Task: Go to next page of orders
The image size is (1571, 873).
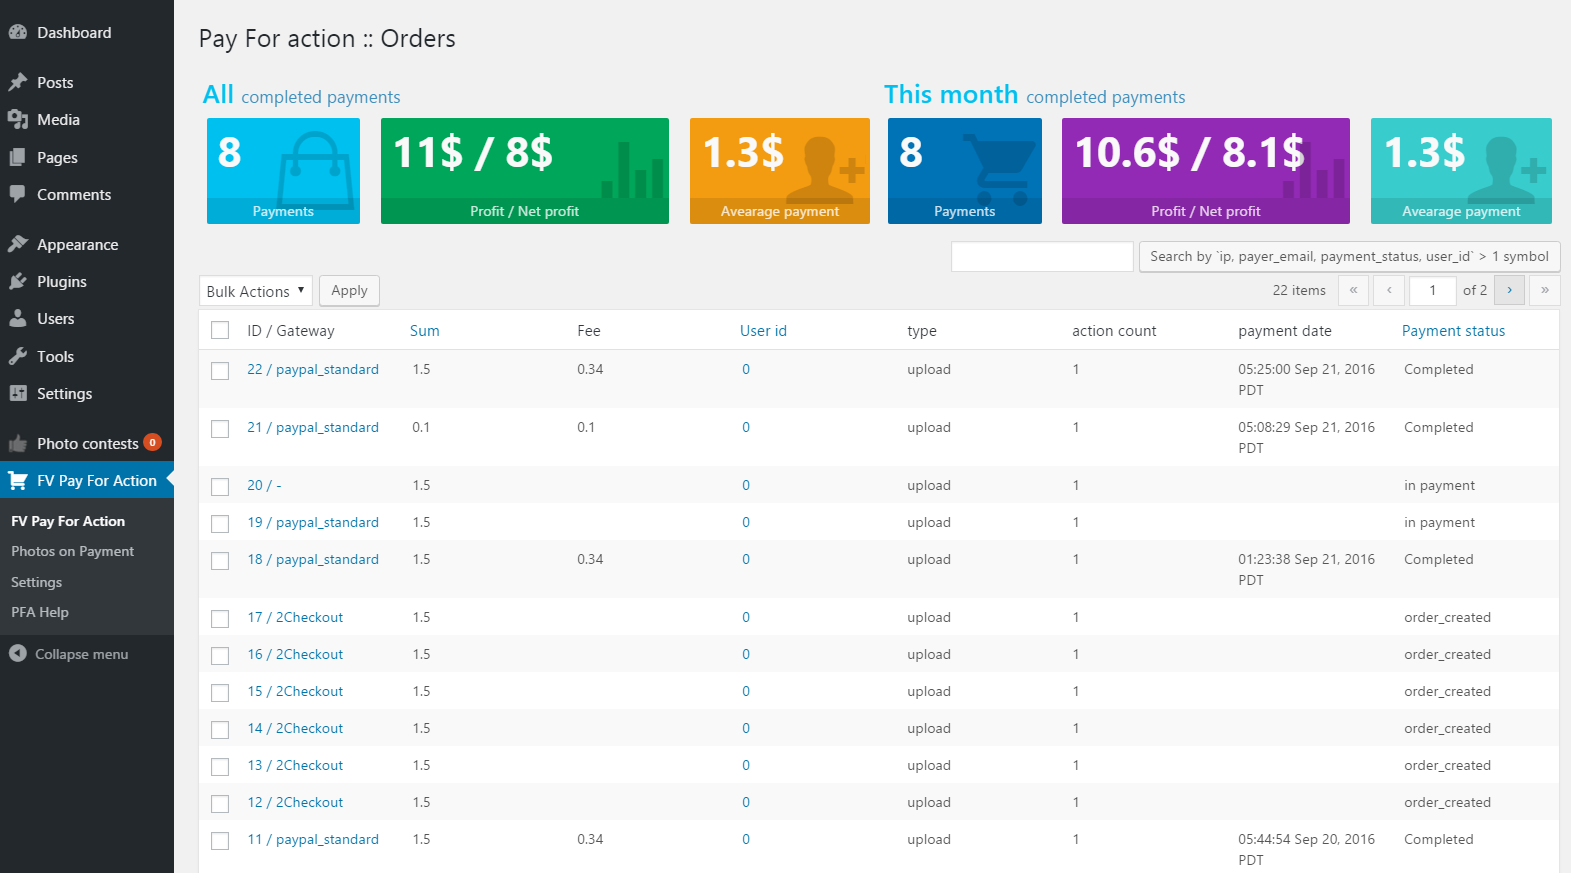Action: coord(1509,290)
